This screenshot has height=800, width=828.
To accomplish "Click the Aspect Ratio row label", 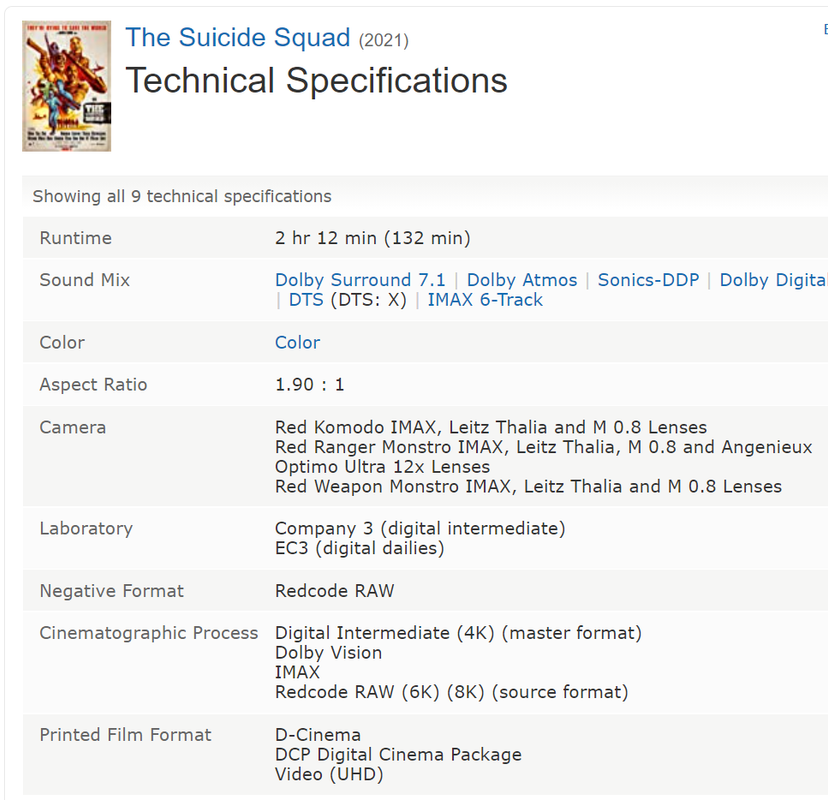I will (x=93, y=384).
